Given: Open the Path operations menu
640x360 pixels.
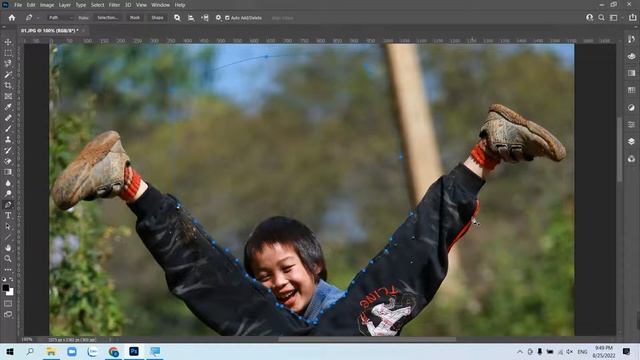Looking at the screenshot, I should click(177, 18).
